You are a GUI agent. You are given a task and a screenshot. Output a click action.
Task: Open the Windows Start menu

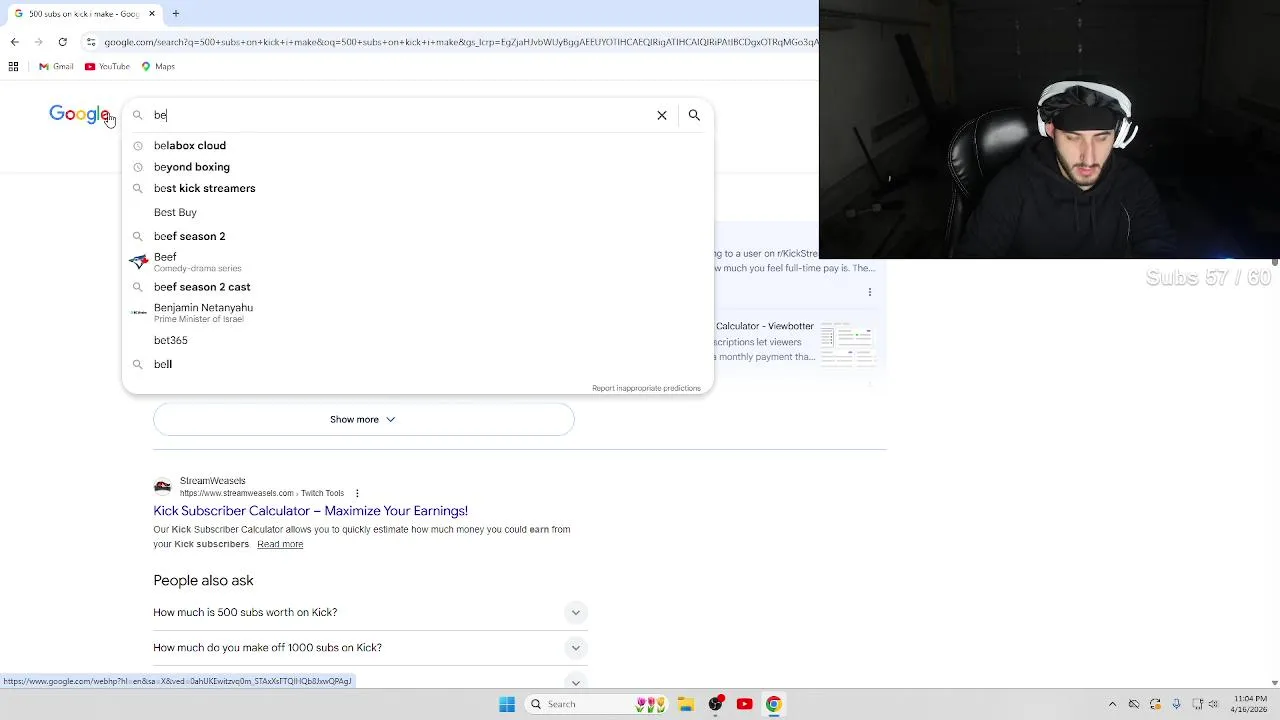click(507, 704)
